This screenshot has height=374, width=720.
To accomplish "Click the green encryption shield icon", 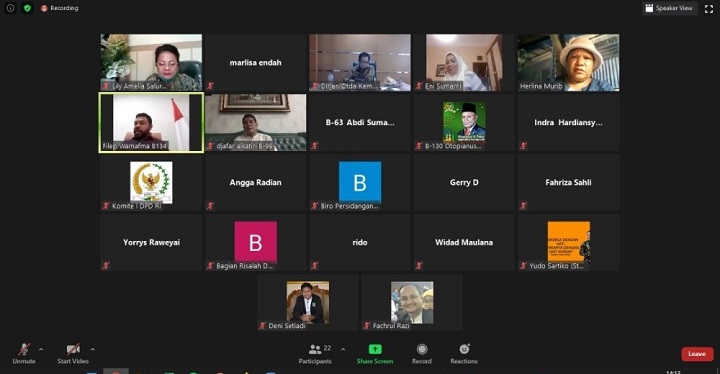I will 28,8.
